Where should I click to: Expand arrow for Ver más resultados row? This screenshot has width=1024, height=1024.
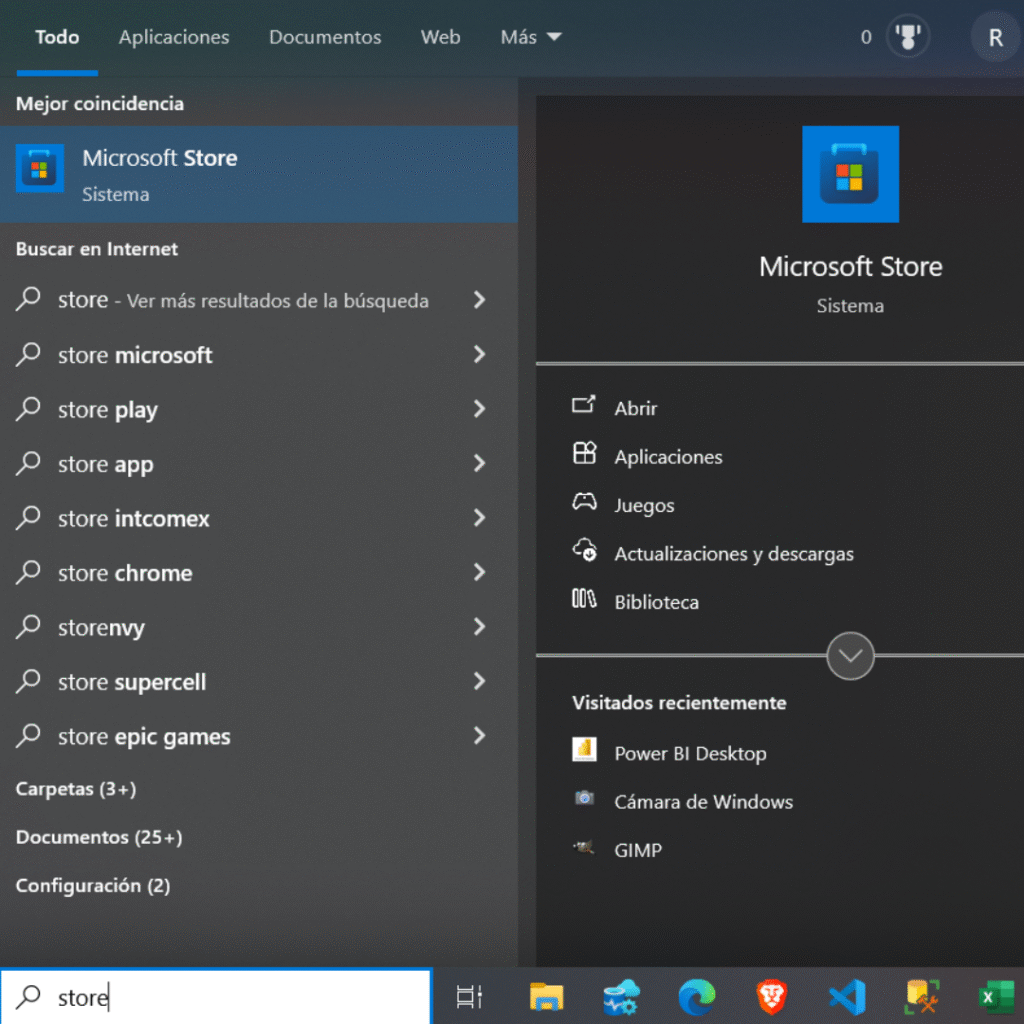(479, 300)
